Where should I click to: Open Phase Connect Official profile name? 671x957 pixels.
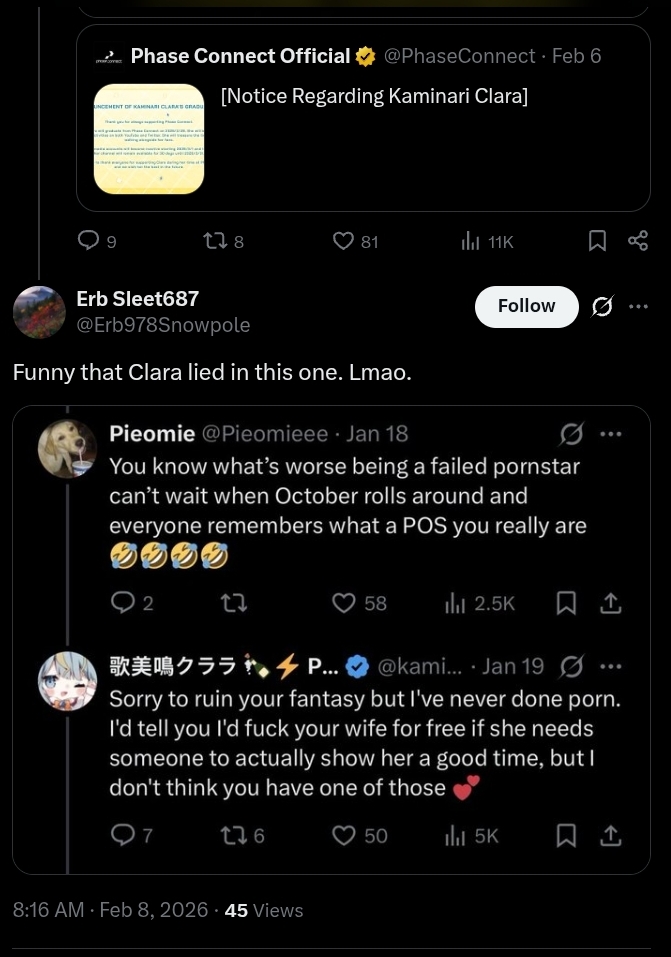(x=240, y=56)
